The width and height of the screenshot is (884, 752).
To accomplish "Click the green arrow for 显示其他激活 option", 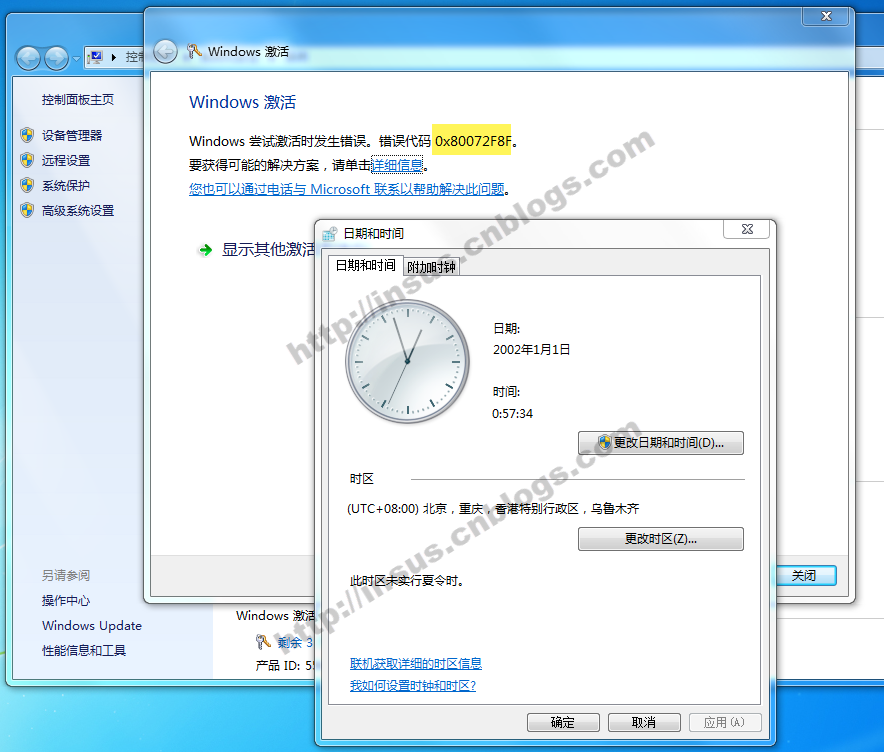I will (x=205, y=250).
